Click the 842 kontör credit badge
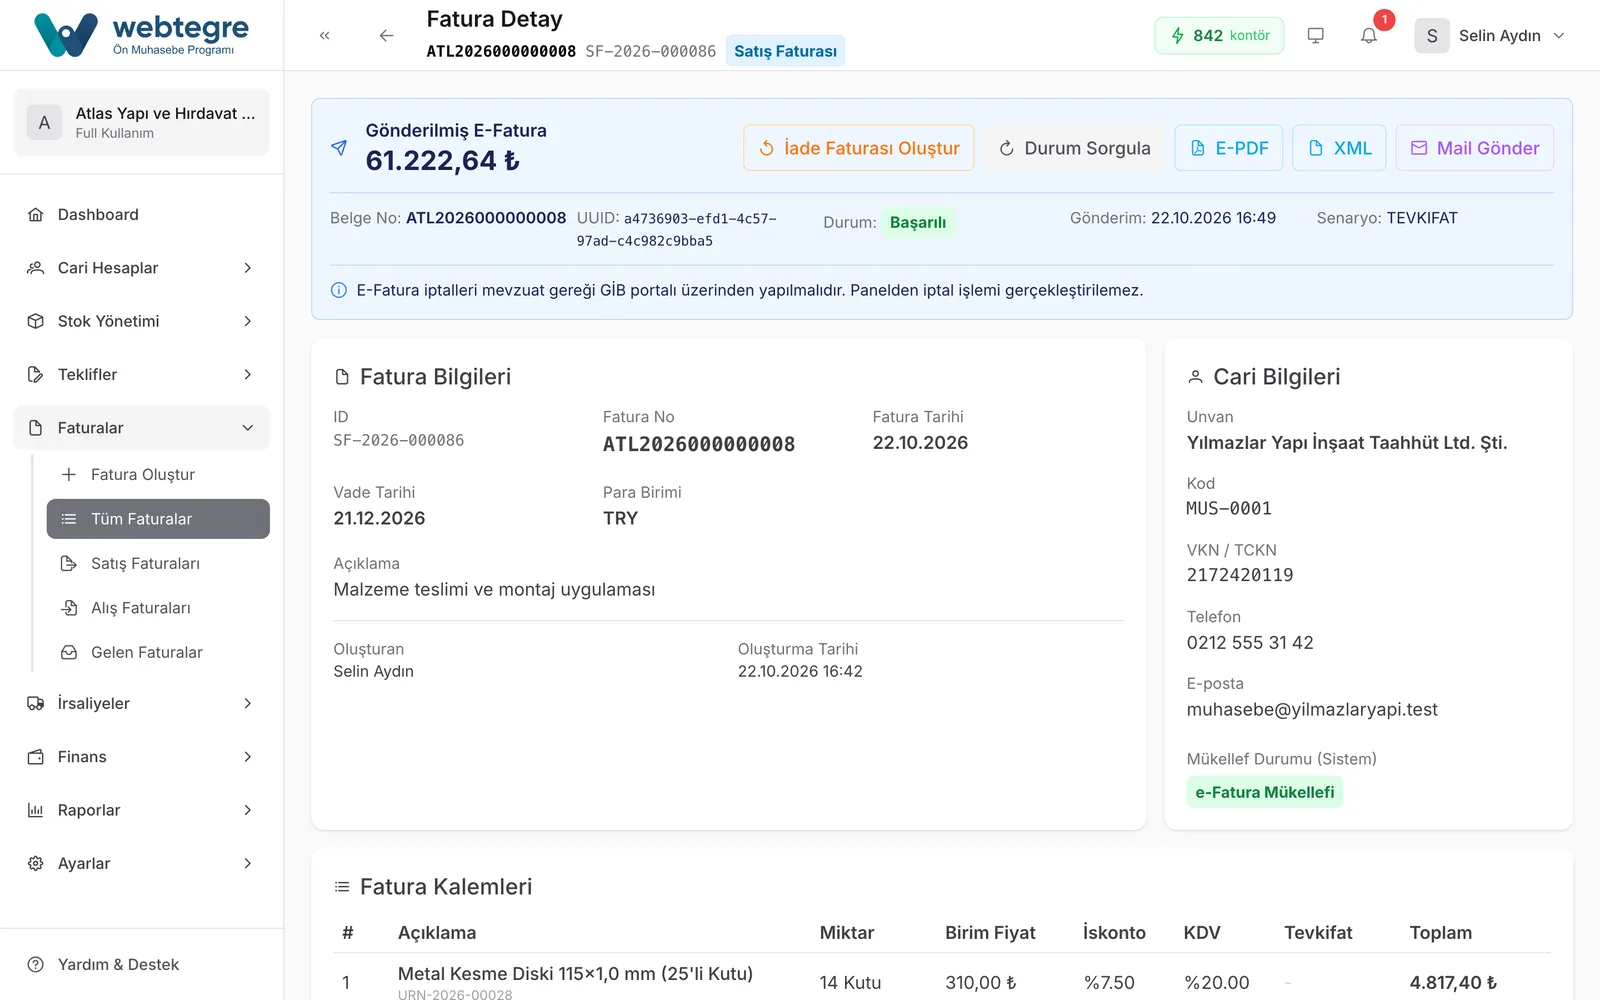Screen dimensions: 1600x1000 [1219, 36]
